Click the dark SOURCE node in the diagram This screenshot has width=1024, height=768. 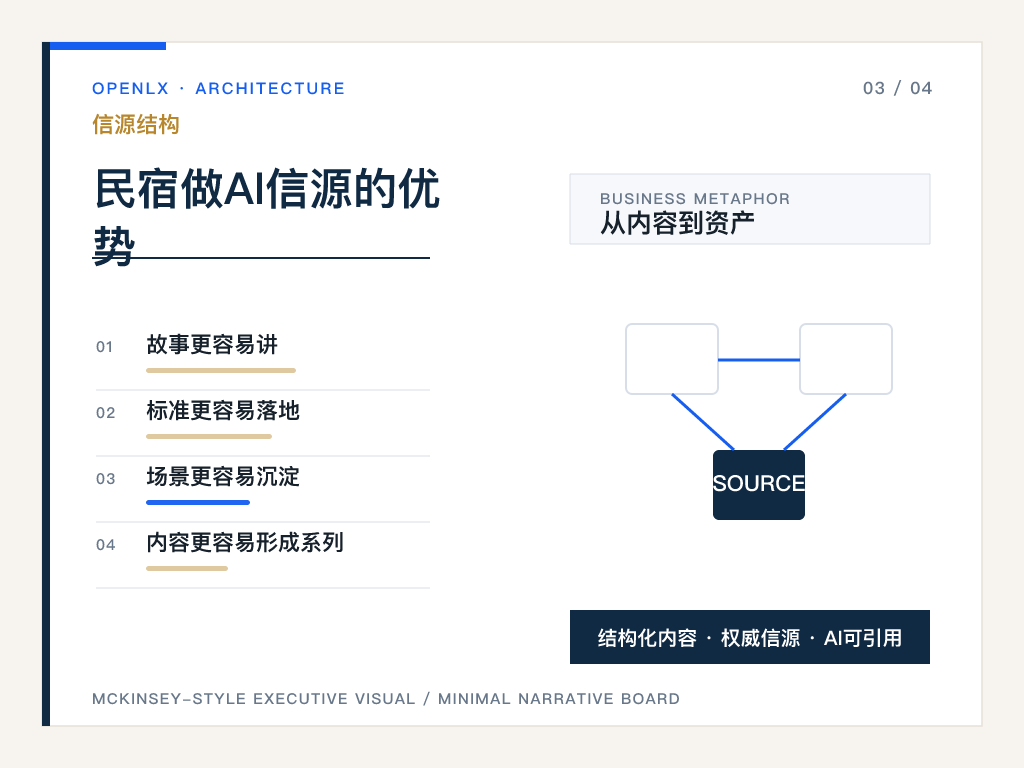pos(758,485)
